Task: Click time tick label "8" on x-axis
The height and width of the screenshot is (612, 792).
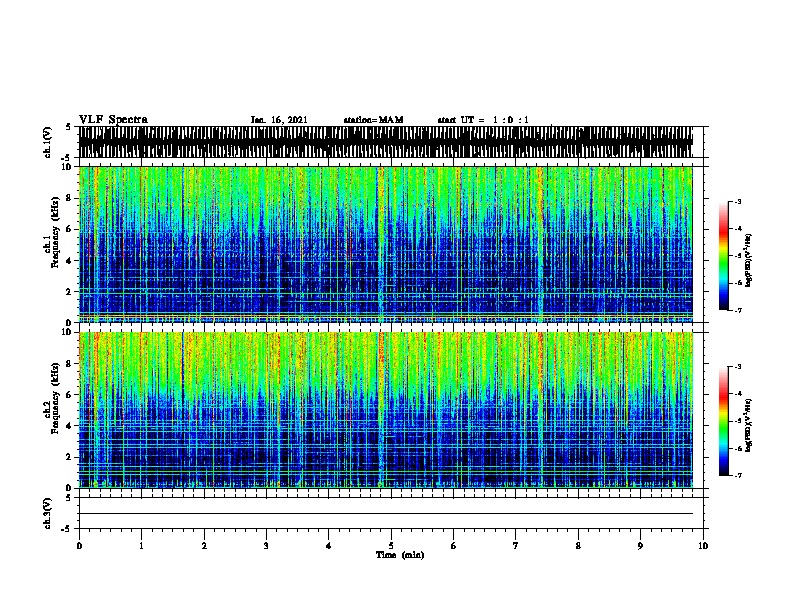Action: (578, 546)
